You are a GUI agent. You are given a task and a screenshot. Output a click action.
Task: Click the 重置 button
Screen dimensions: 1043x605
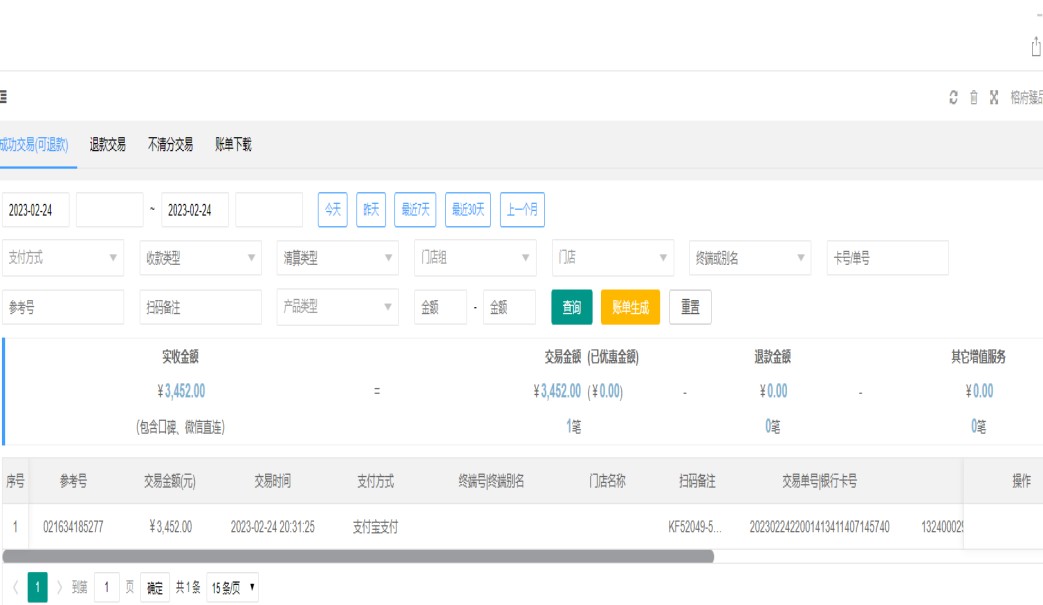[690, 308]
